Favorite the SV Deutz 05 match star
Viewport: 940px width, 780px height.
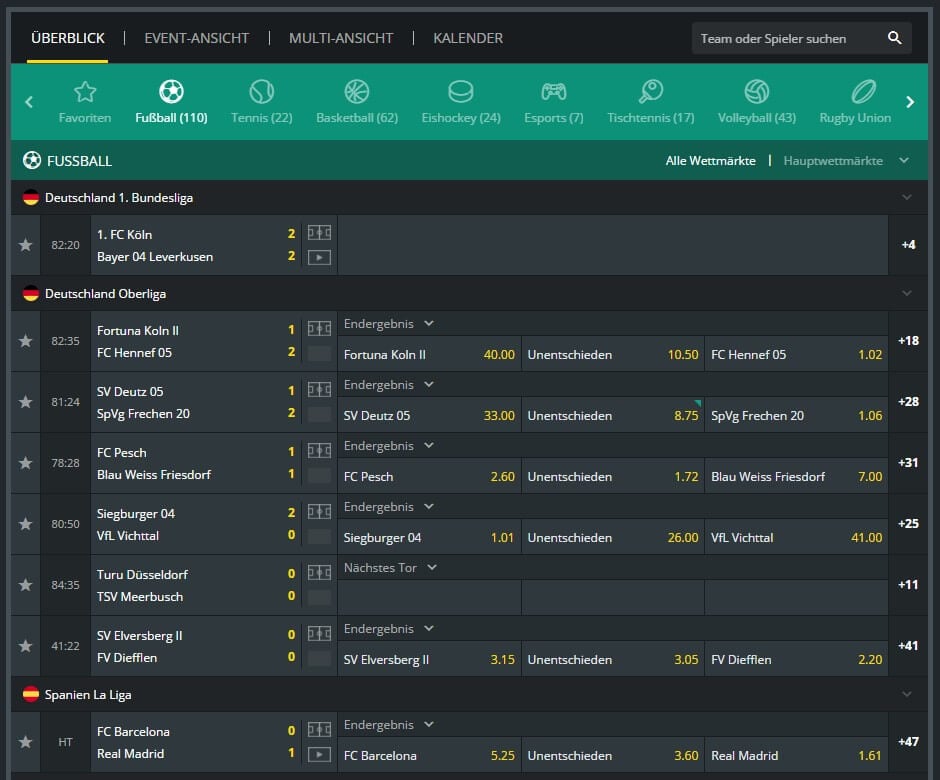click(25, 402)
